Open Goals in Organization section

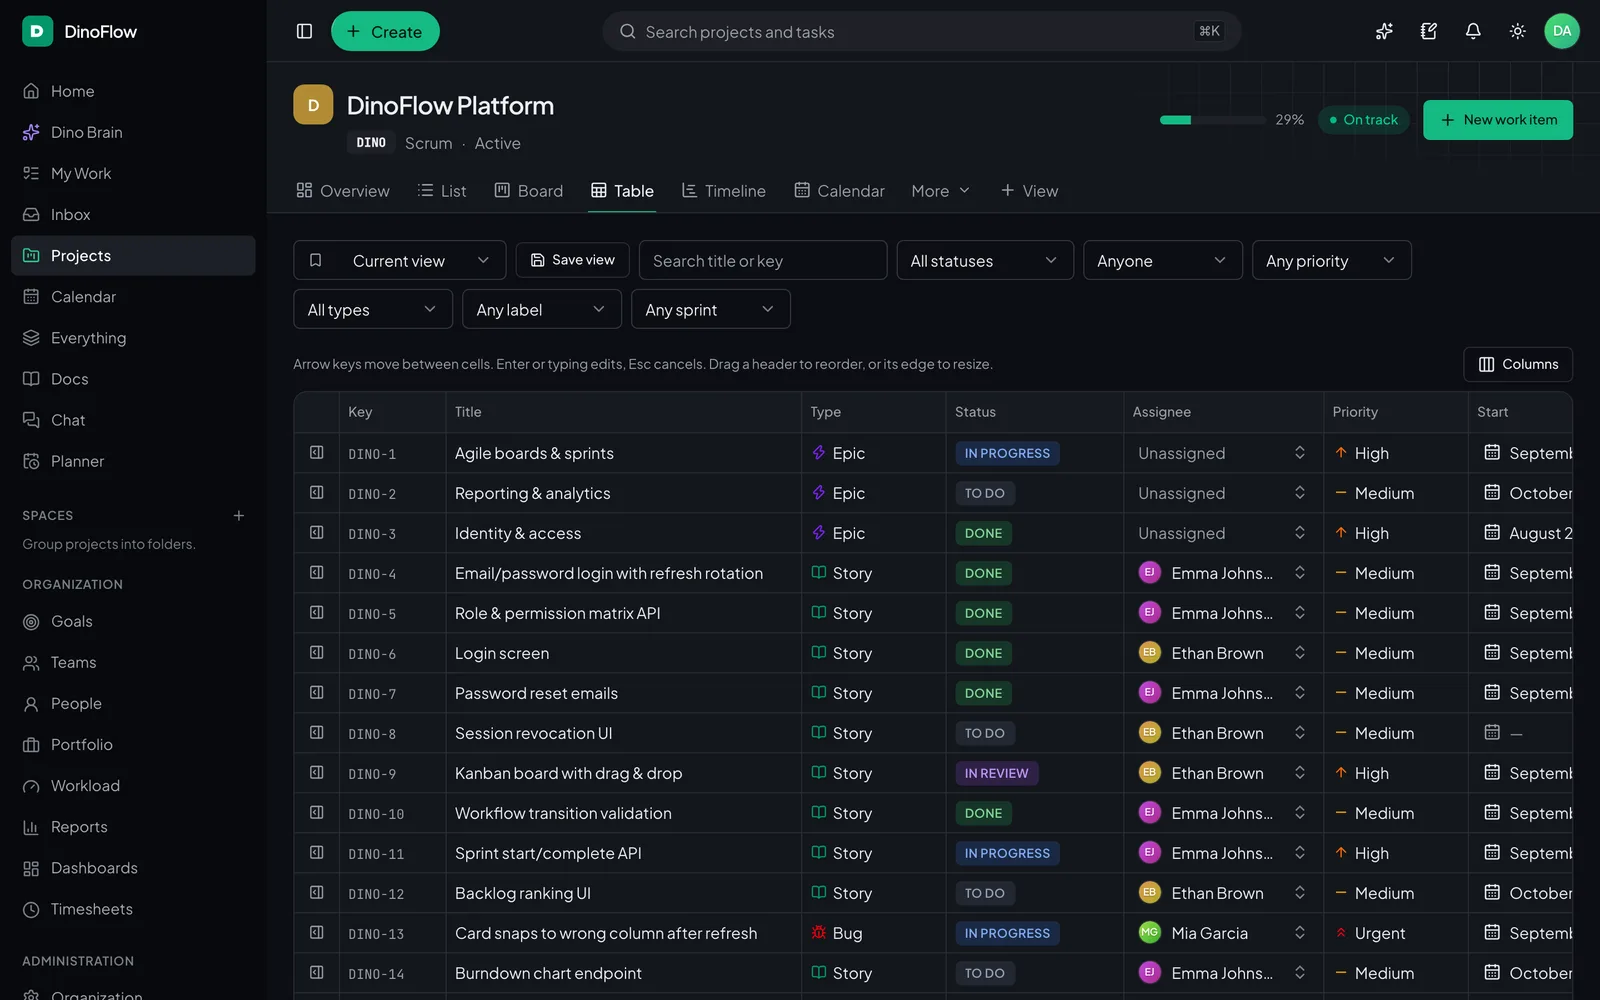coord(133,621)
